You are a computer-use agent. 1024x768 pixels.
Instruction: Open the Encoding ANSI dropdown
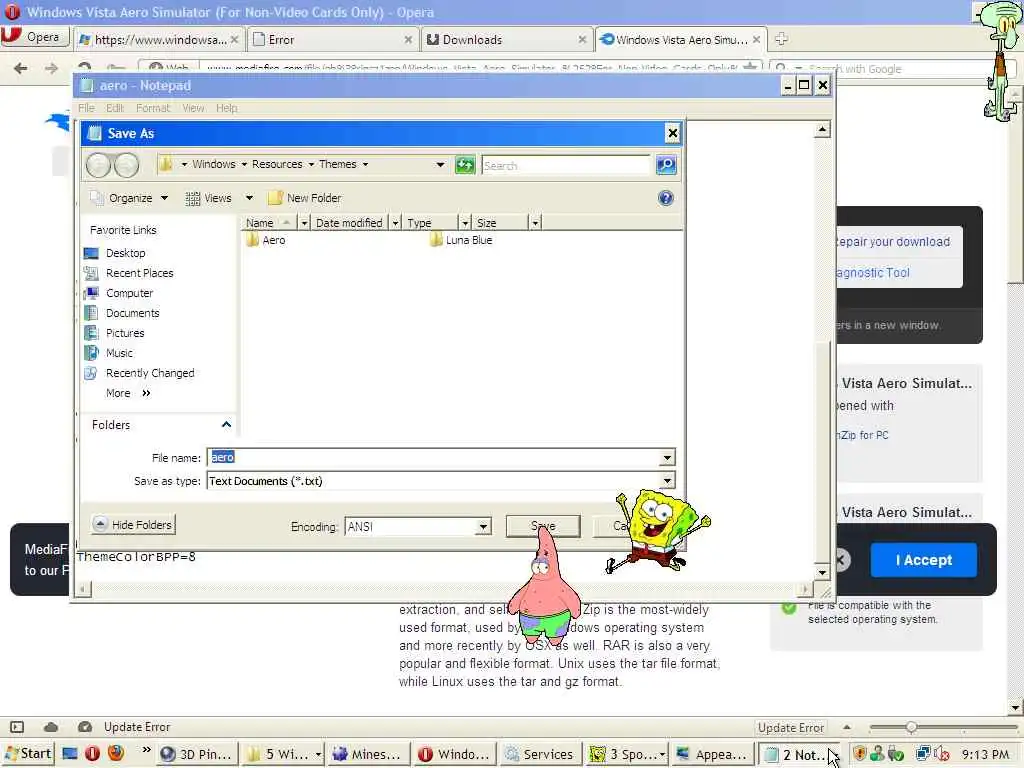pyautogui.click(x=483, y=526)
